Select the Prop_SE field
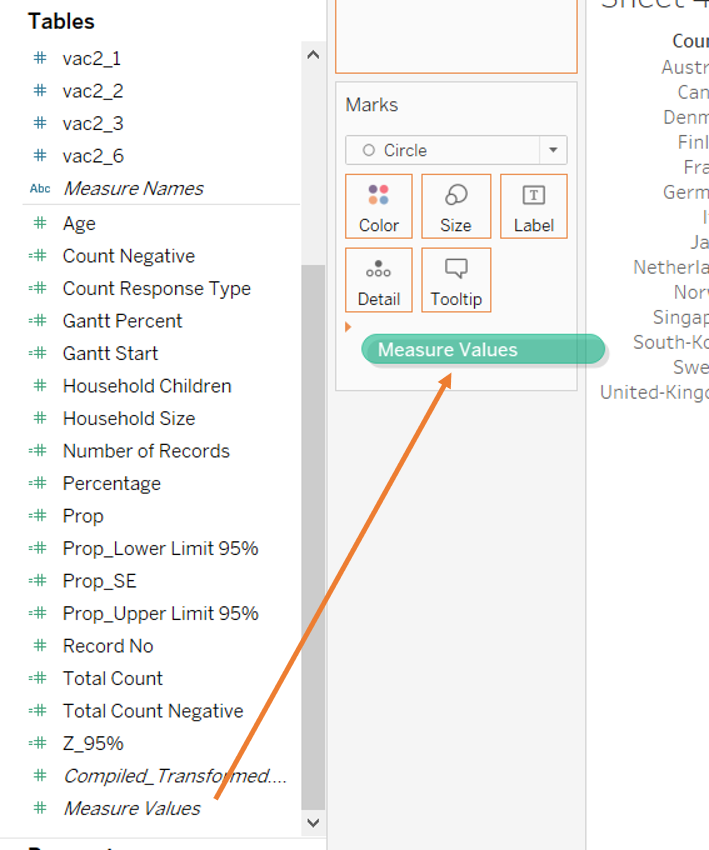This screenshot has width=709, height=850. click(99, 581)
